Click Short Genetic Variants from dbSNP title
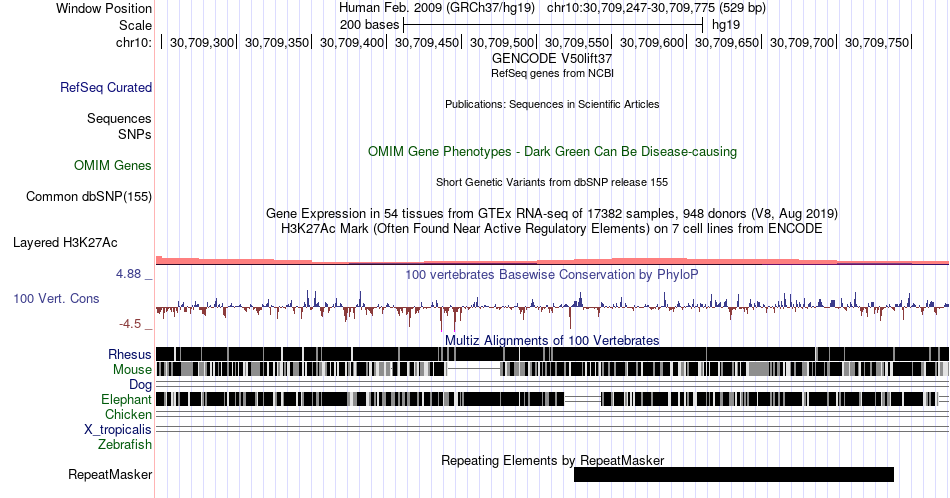950x498 pixels. 552,182
